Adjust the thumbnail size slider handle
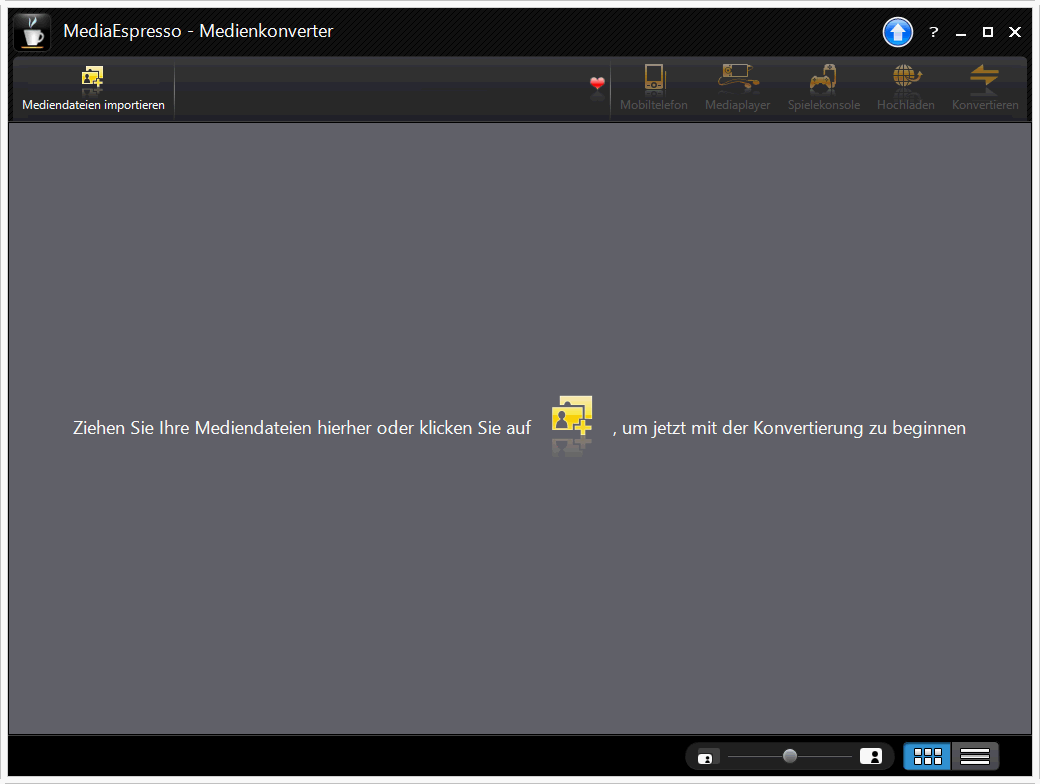 (789, 756)
